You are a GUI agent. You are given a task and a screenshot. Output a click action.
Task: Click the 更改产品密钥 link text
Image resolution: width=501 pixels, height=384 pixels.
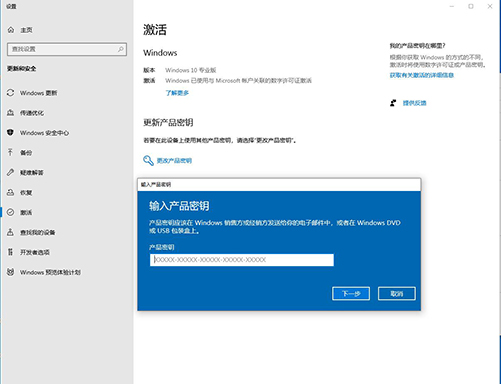(174, 161)
